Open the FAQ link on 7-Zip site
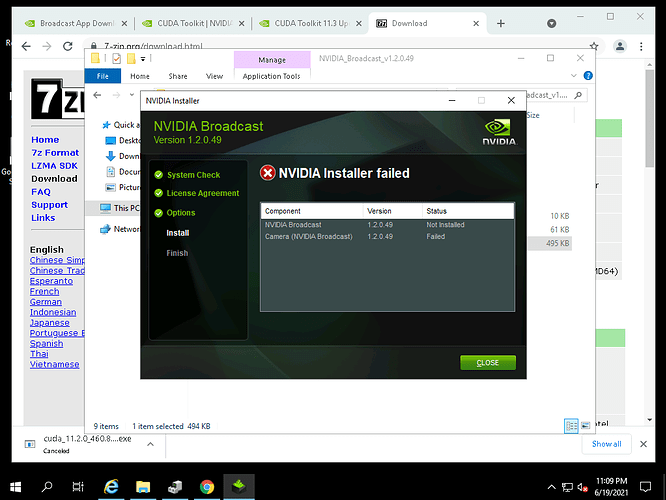Image resolution: width=666 pixels, height=500 pixels. point(41,192)
